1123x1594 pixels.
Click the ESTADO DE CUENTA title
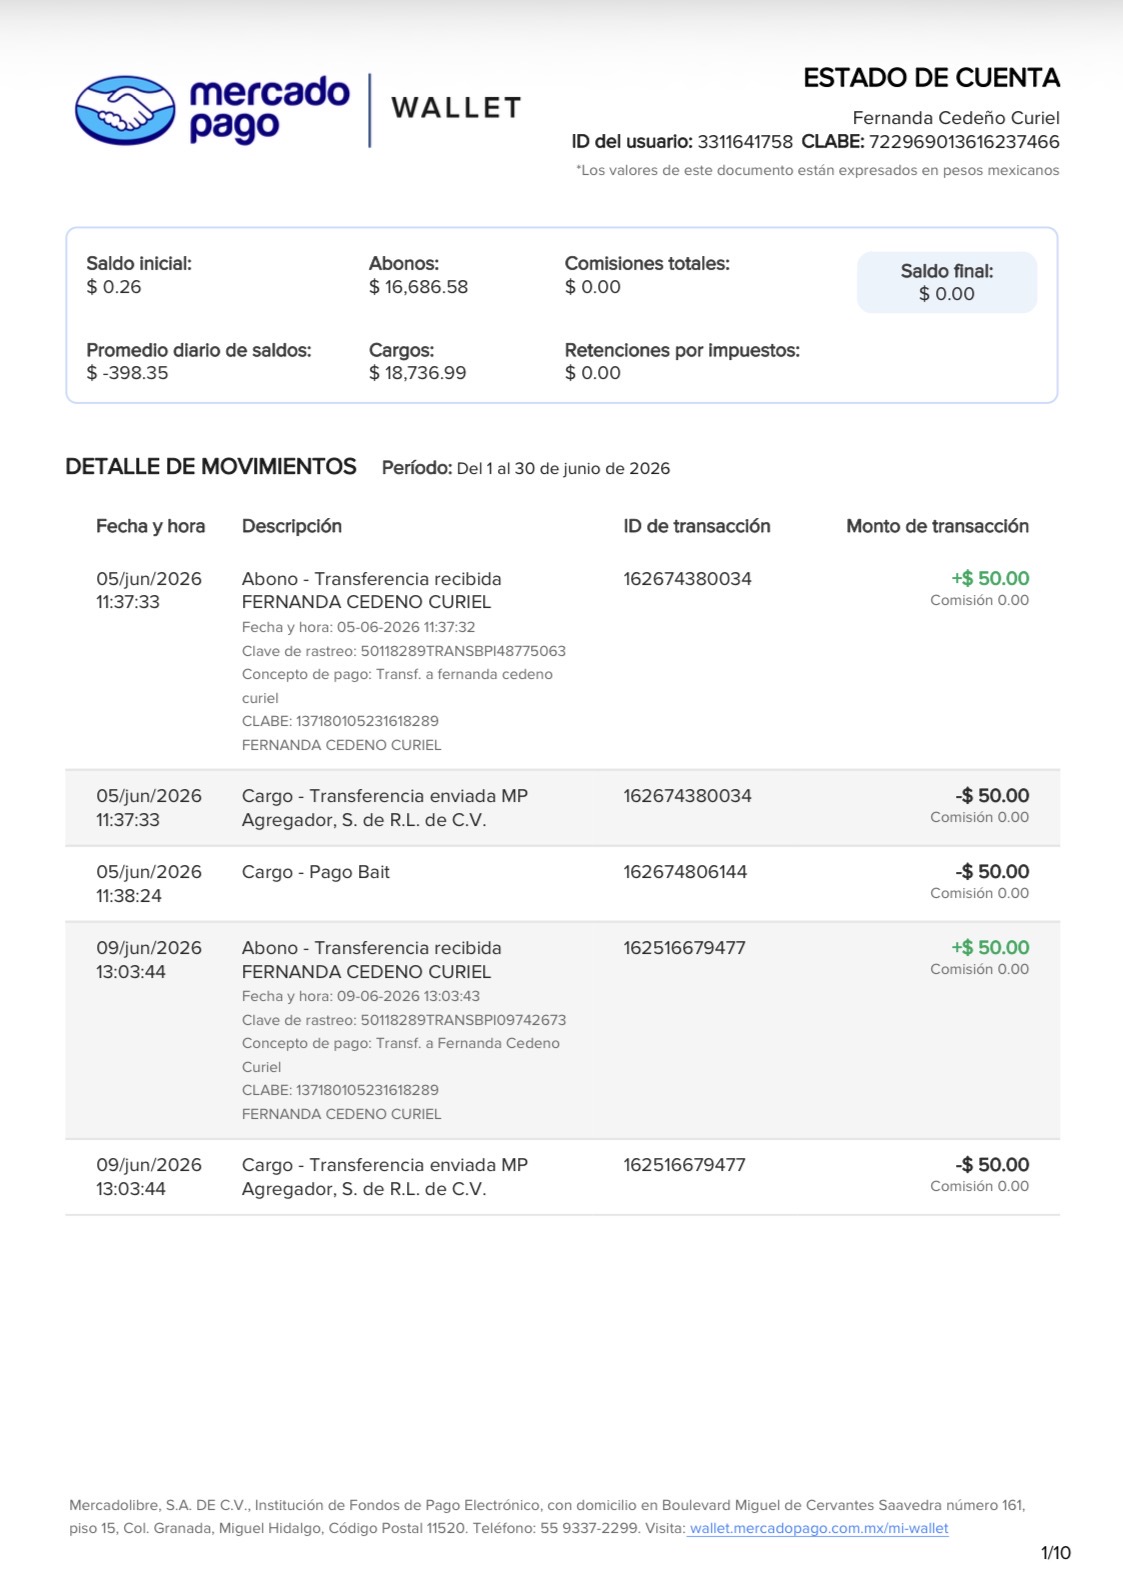931,78
